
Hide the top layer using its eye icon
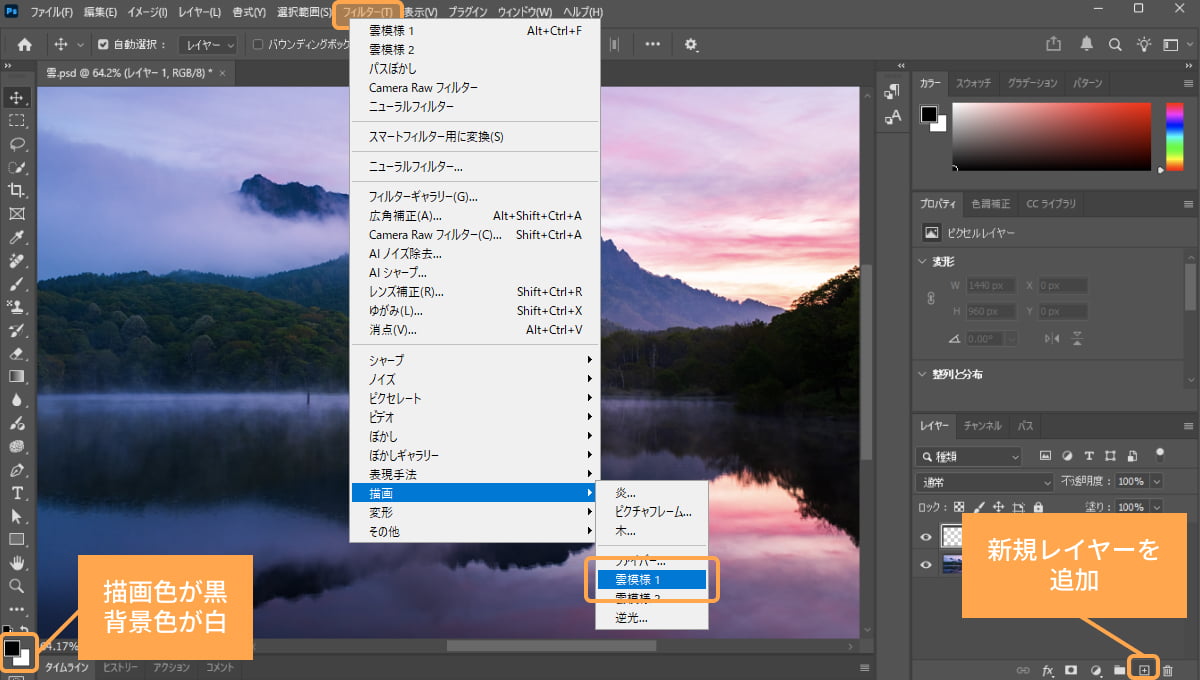pyautogui.click(x=926, y=537)
